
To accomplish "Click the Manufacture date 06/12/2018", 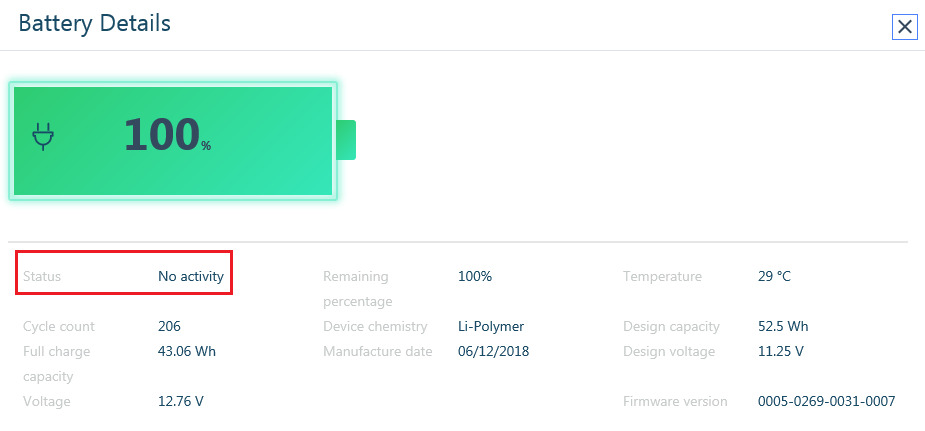I will pos(493,351).
